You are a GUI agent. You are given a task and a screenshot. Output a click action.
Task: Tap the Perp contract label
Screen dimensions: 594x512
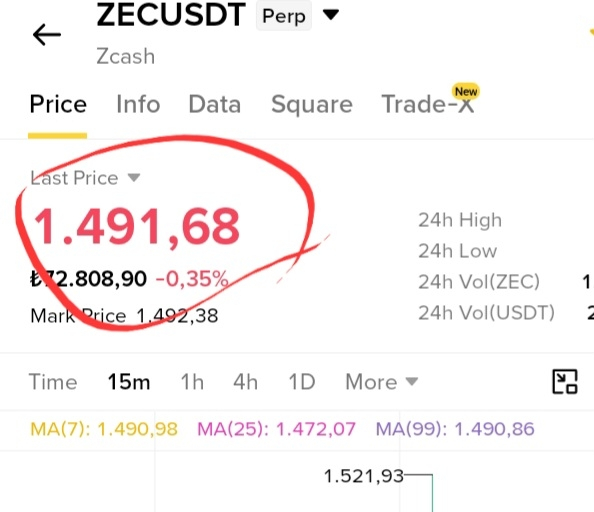click(x=284, y=16)
